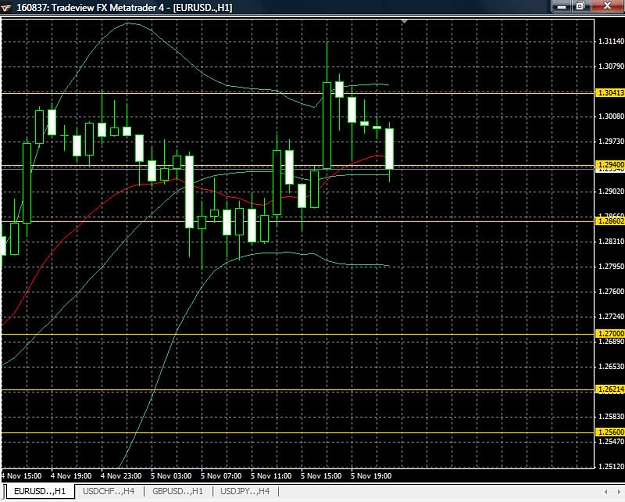The height and width of the screenshot is (502, 625).
Task: Click the 1.27950 price scale value
Action: tap(611, 266)
